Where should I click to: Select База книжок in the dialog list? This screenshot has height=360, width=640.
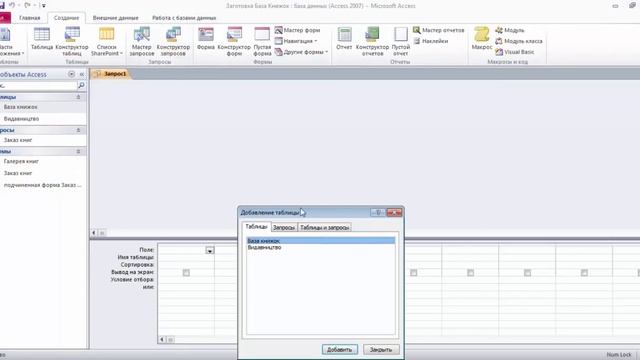(x=321, y=241)
